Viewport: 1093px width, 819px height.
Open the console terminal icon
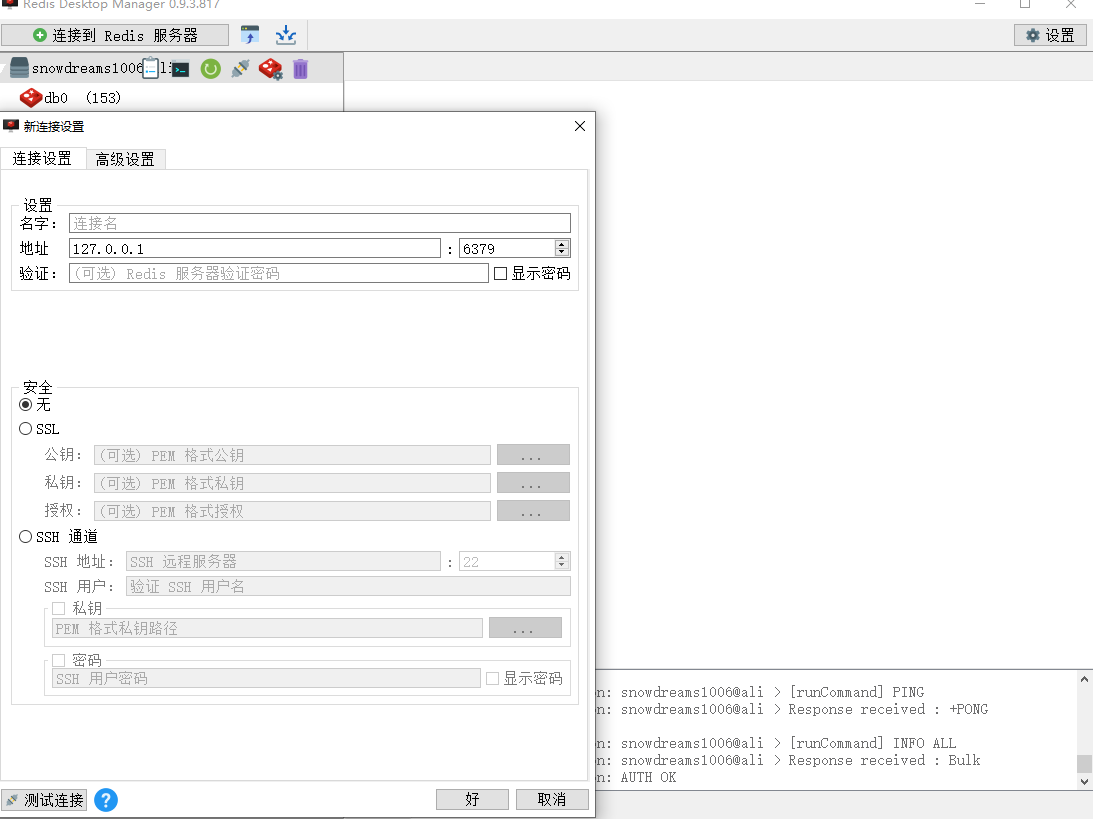[x=180, y=69]
